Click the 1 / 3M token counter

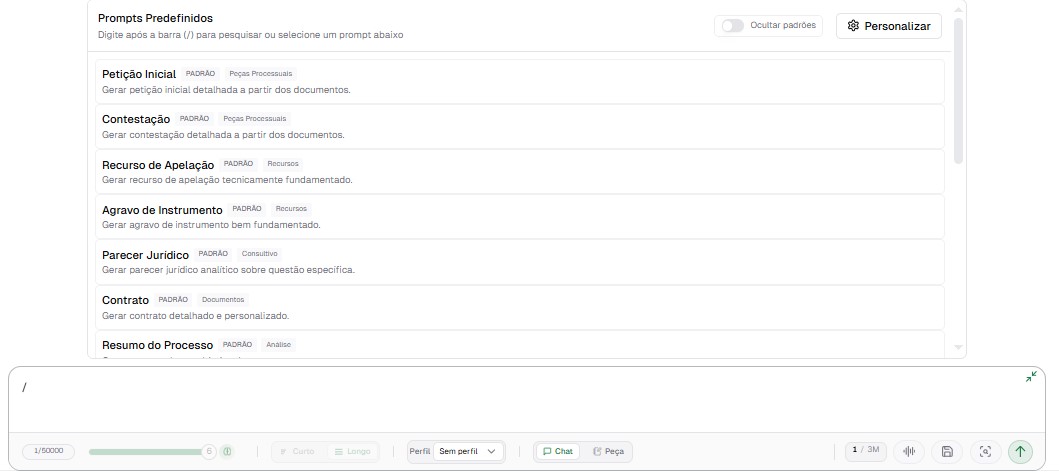[x=865, y=450]
